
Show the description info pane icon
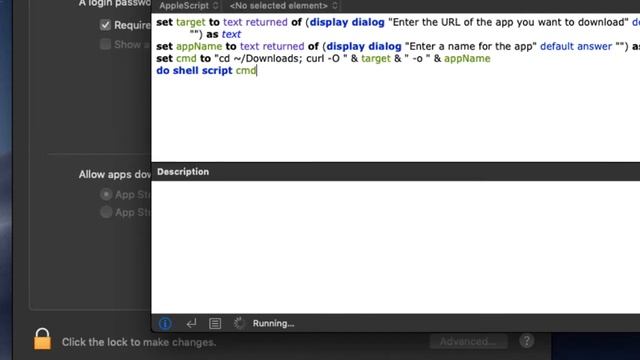tap(165, 324)
